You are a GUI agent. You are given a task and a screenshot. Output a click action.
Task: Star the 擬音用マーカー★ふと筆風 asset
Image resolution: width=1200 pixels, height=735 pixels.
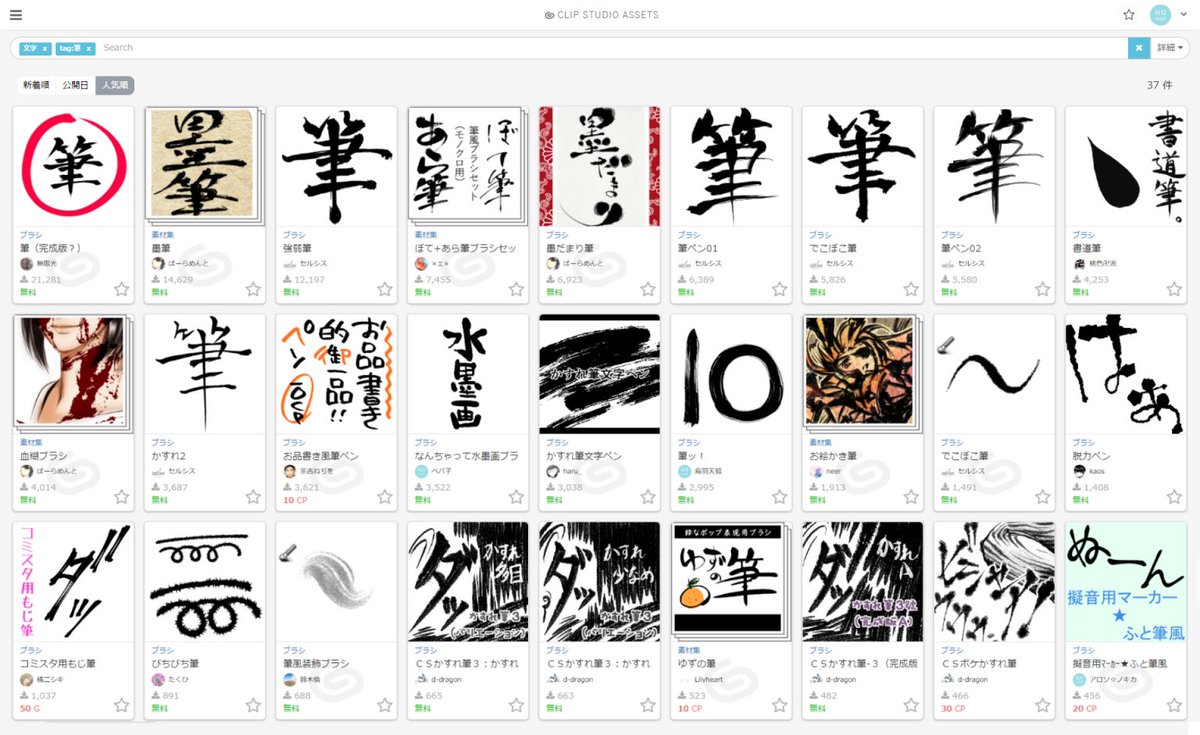[x=1175, y=705]
